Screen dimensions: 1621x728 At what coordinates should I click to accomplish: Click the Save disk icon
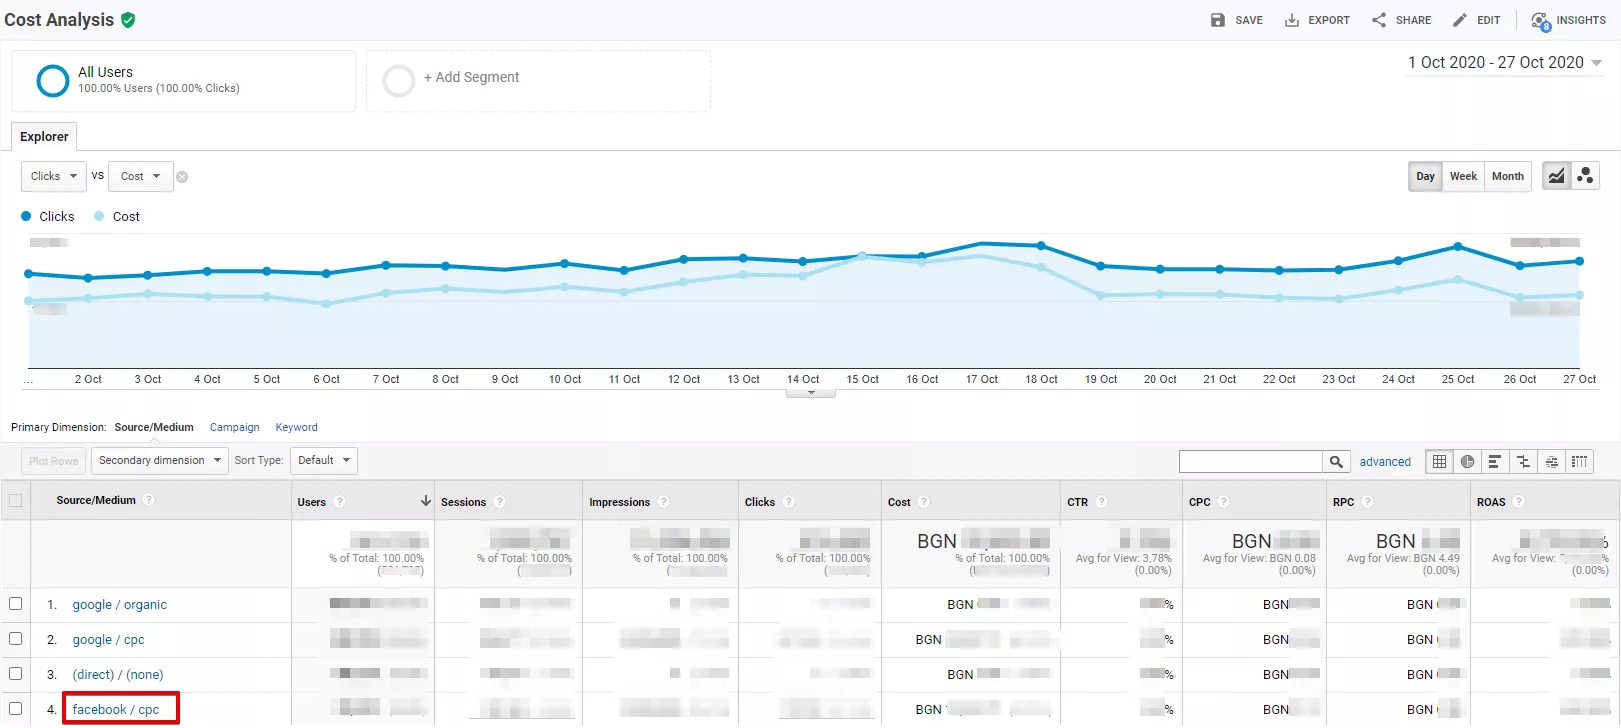coord(1217,20)
